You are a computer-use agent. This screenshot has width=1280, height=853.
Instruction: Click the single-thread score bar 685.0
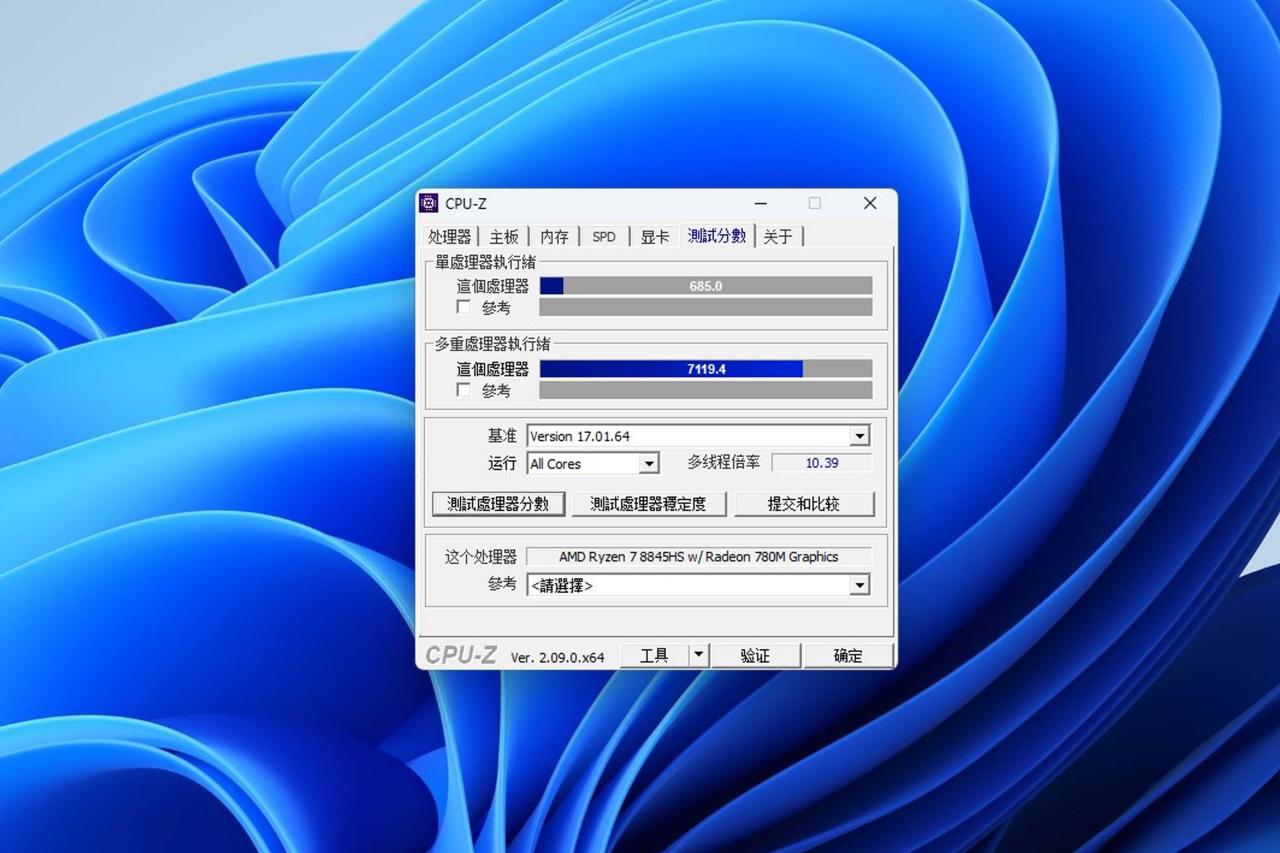click(706, 286)
